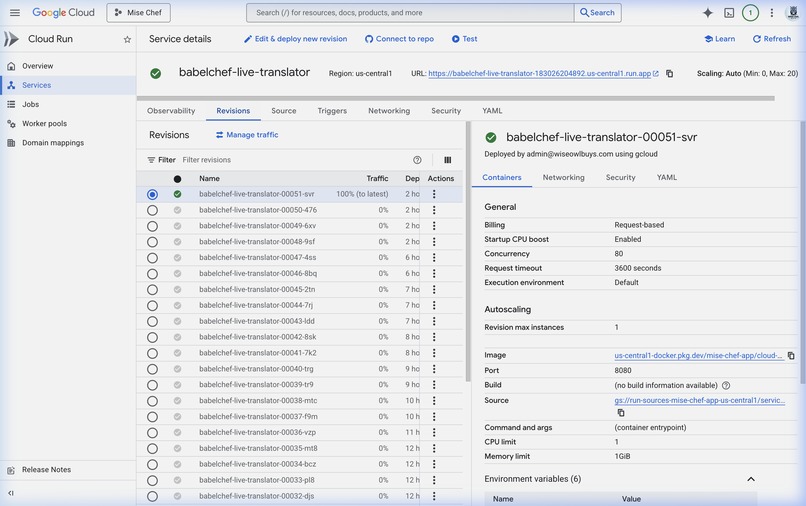Viewport: 806px width, 506px height.
Task: Open revision detail Networking tab
Action: (563, 177)
